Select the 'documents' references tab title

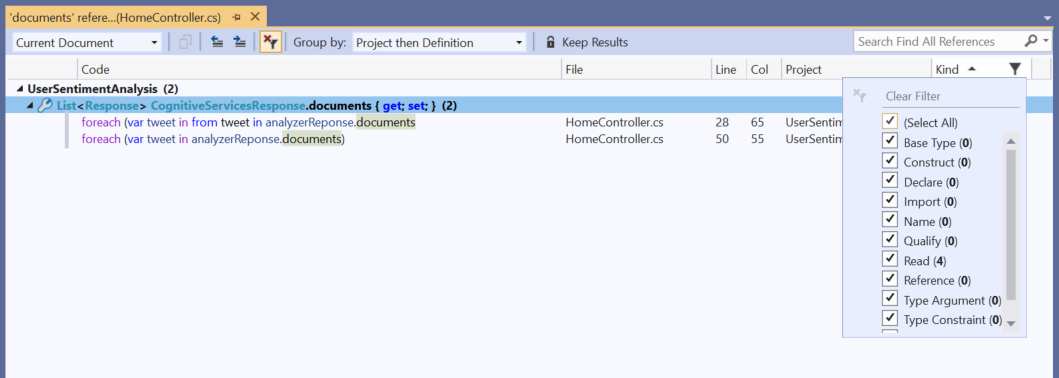pos(115,17)
